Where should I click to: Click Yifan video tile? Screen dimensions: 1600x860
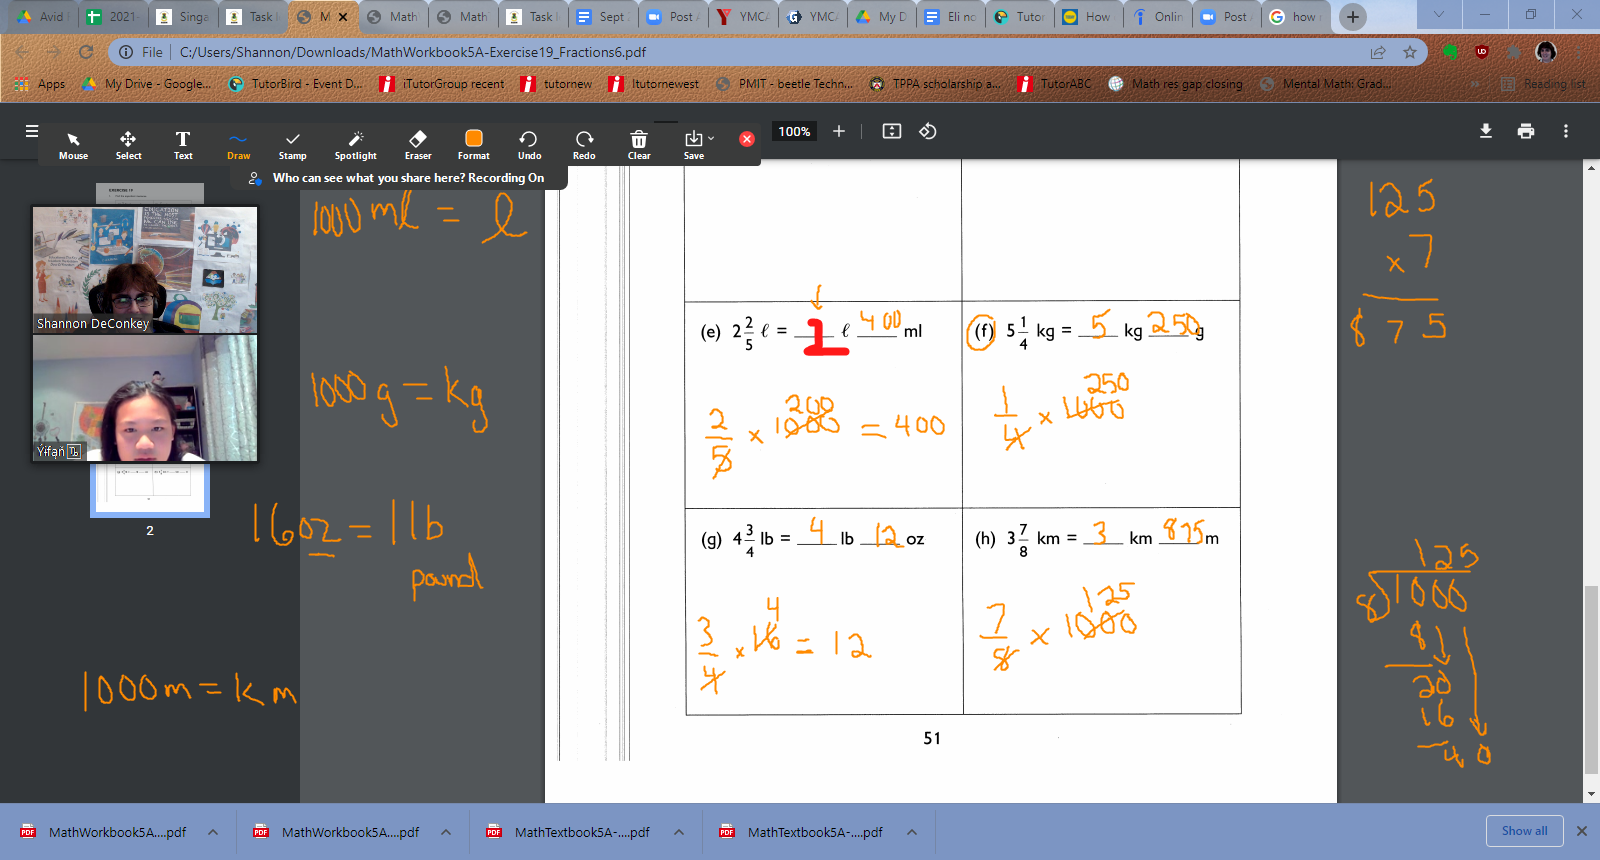[145, 398]
